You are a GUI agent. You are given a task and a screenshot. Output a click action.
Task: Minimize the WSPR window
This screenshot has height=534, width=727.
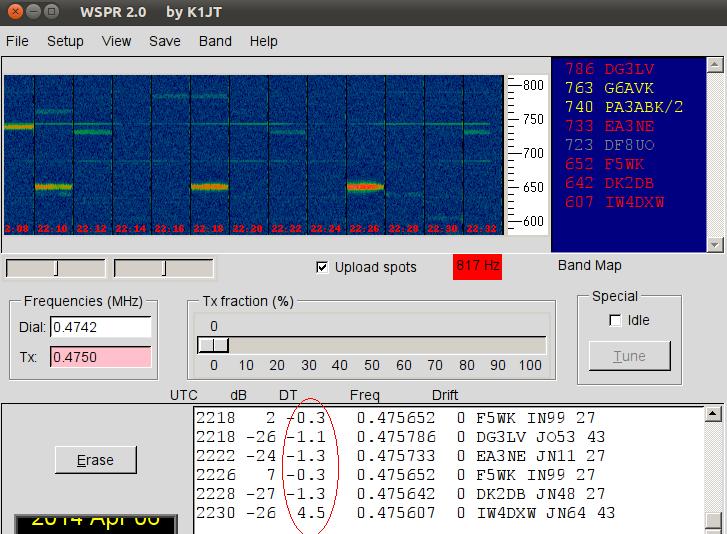tap(33, 11)
